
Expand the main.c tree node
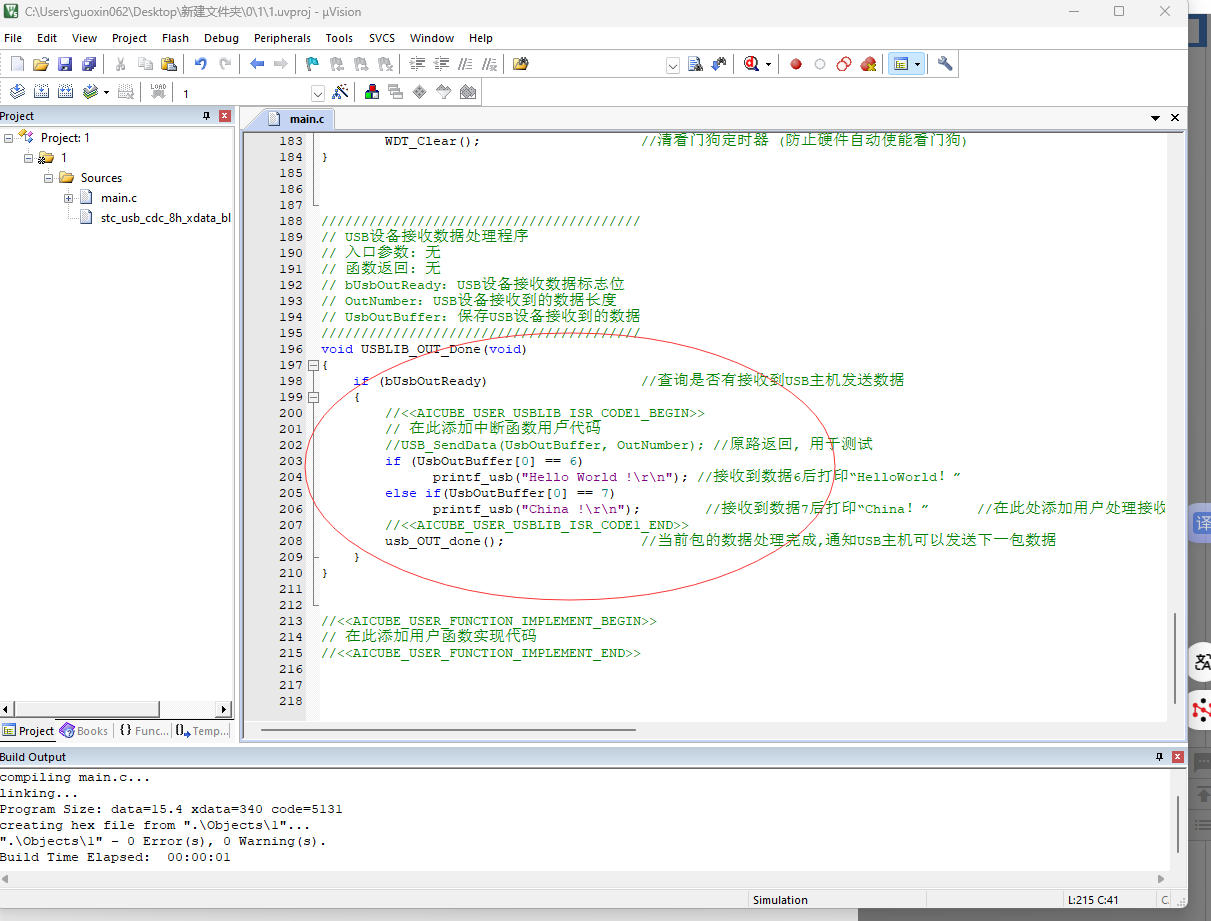[x=69, y=198]
